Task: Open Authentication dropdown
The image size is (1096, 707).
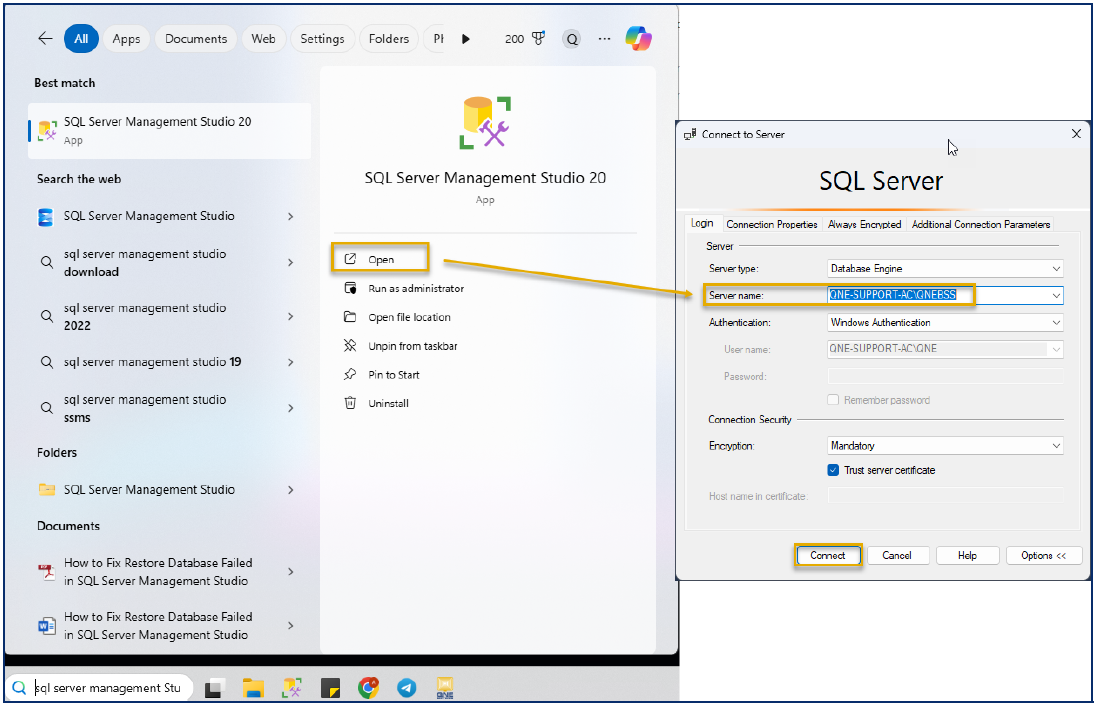Action: tap(945, 322)
